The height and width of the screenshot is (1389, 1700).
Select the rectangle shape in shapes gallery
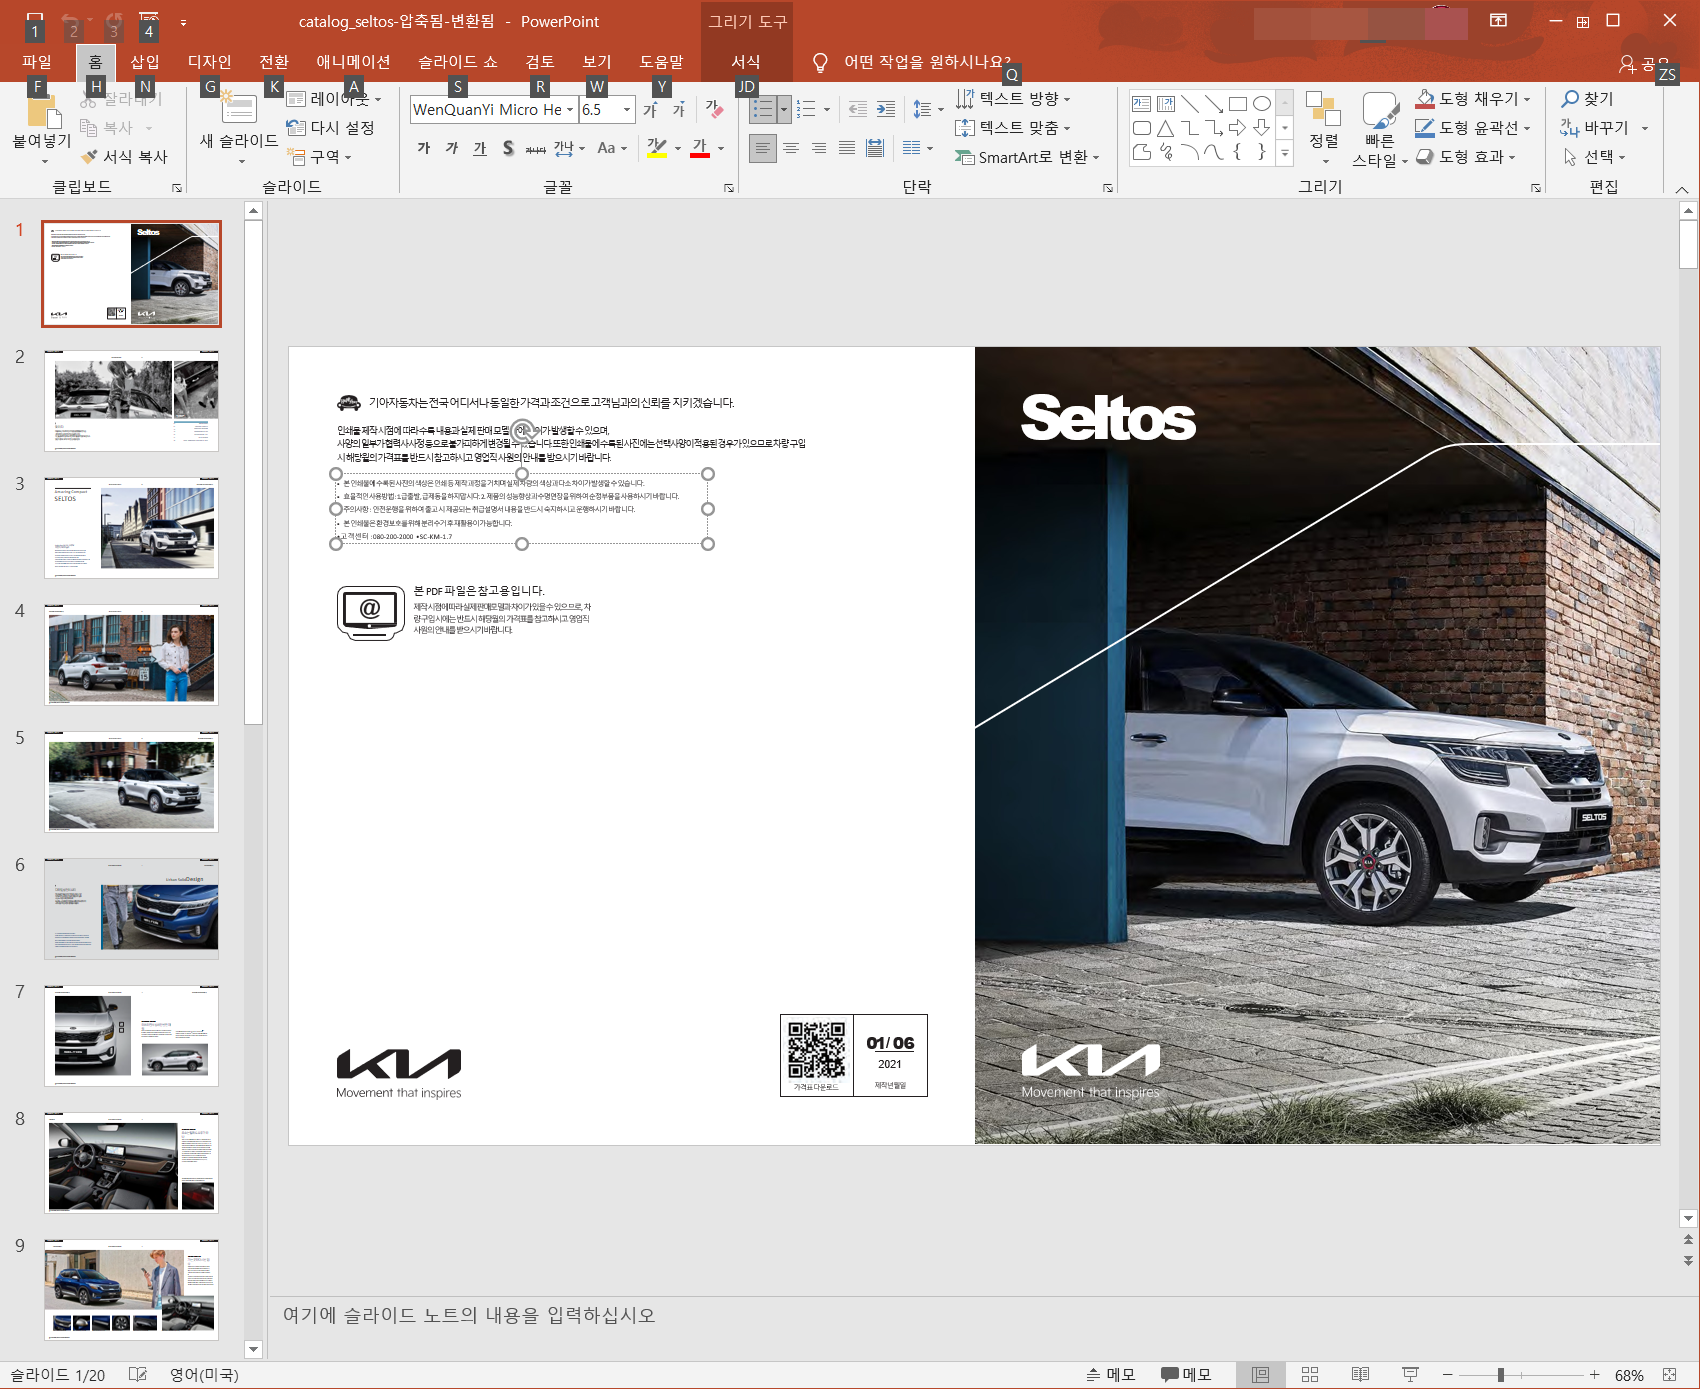[1238, 104]
